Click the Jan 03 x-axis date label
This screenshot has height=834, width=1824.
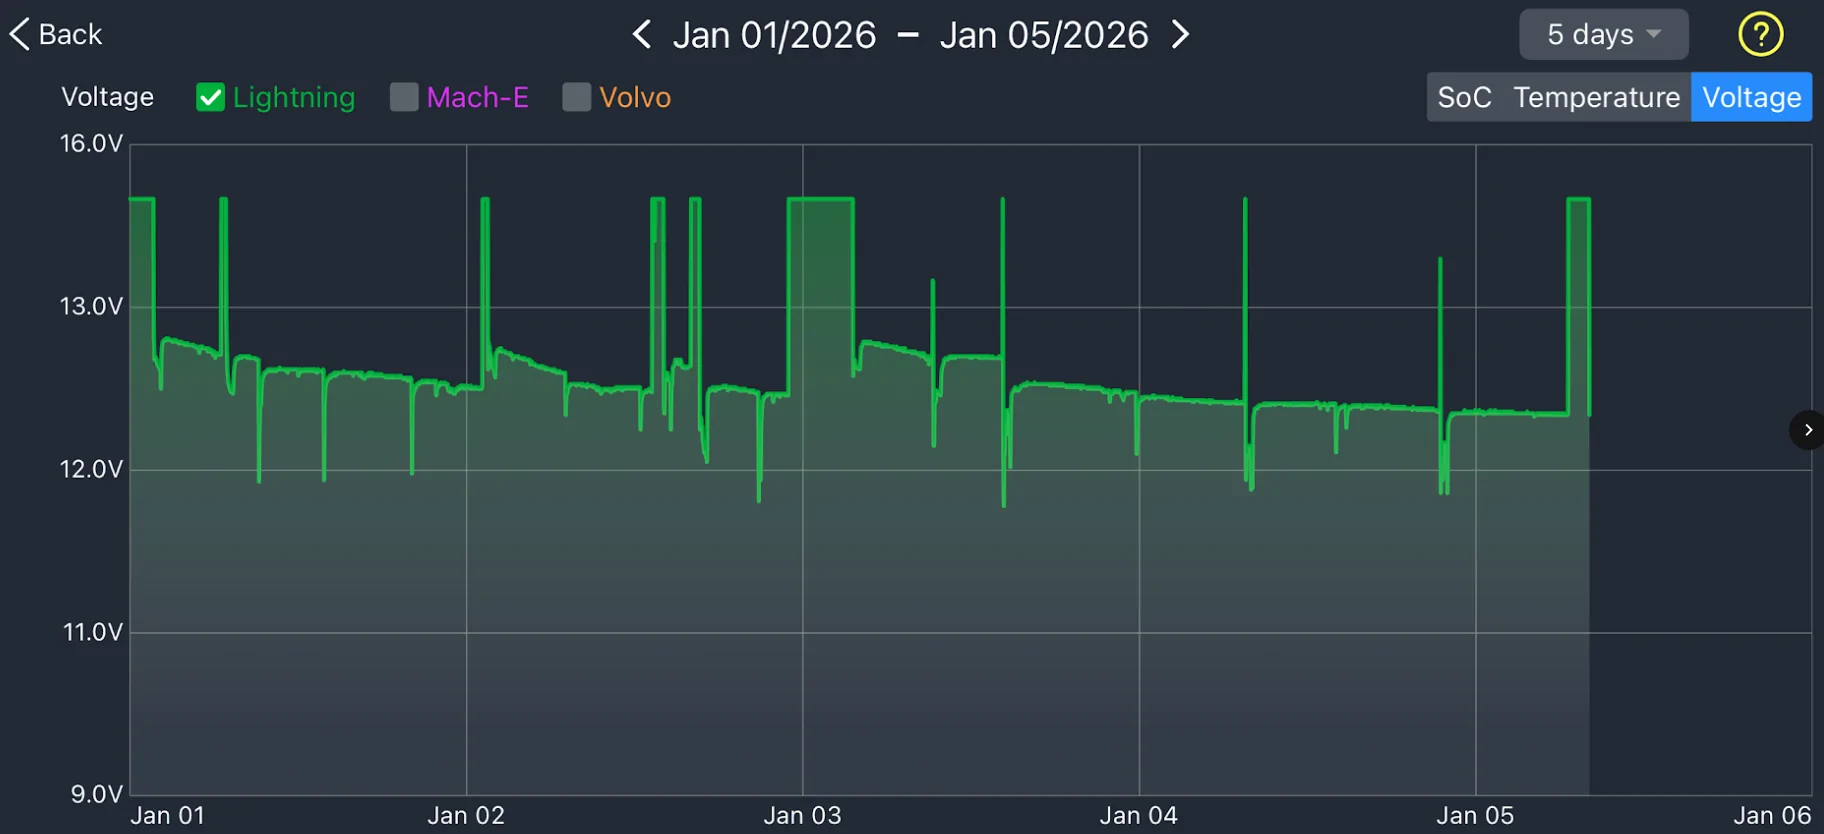[802, 816]
